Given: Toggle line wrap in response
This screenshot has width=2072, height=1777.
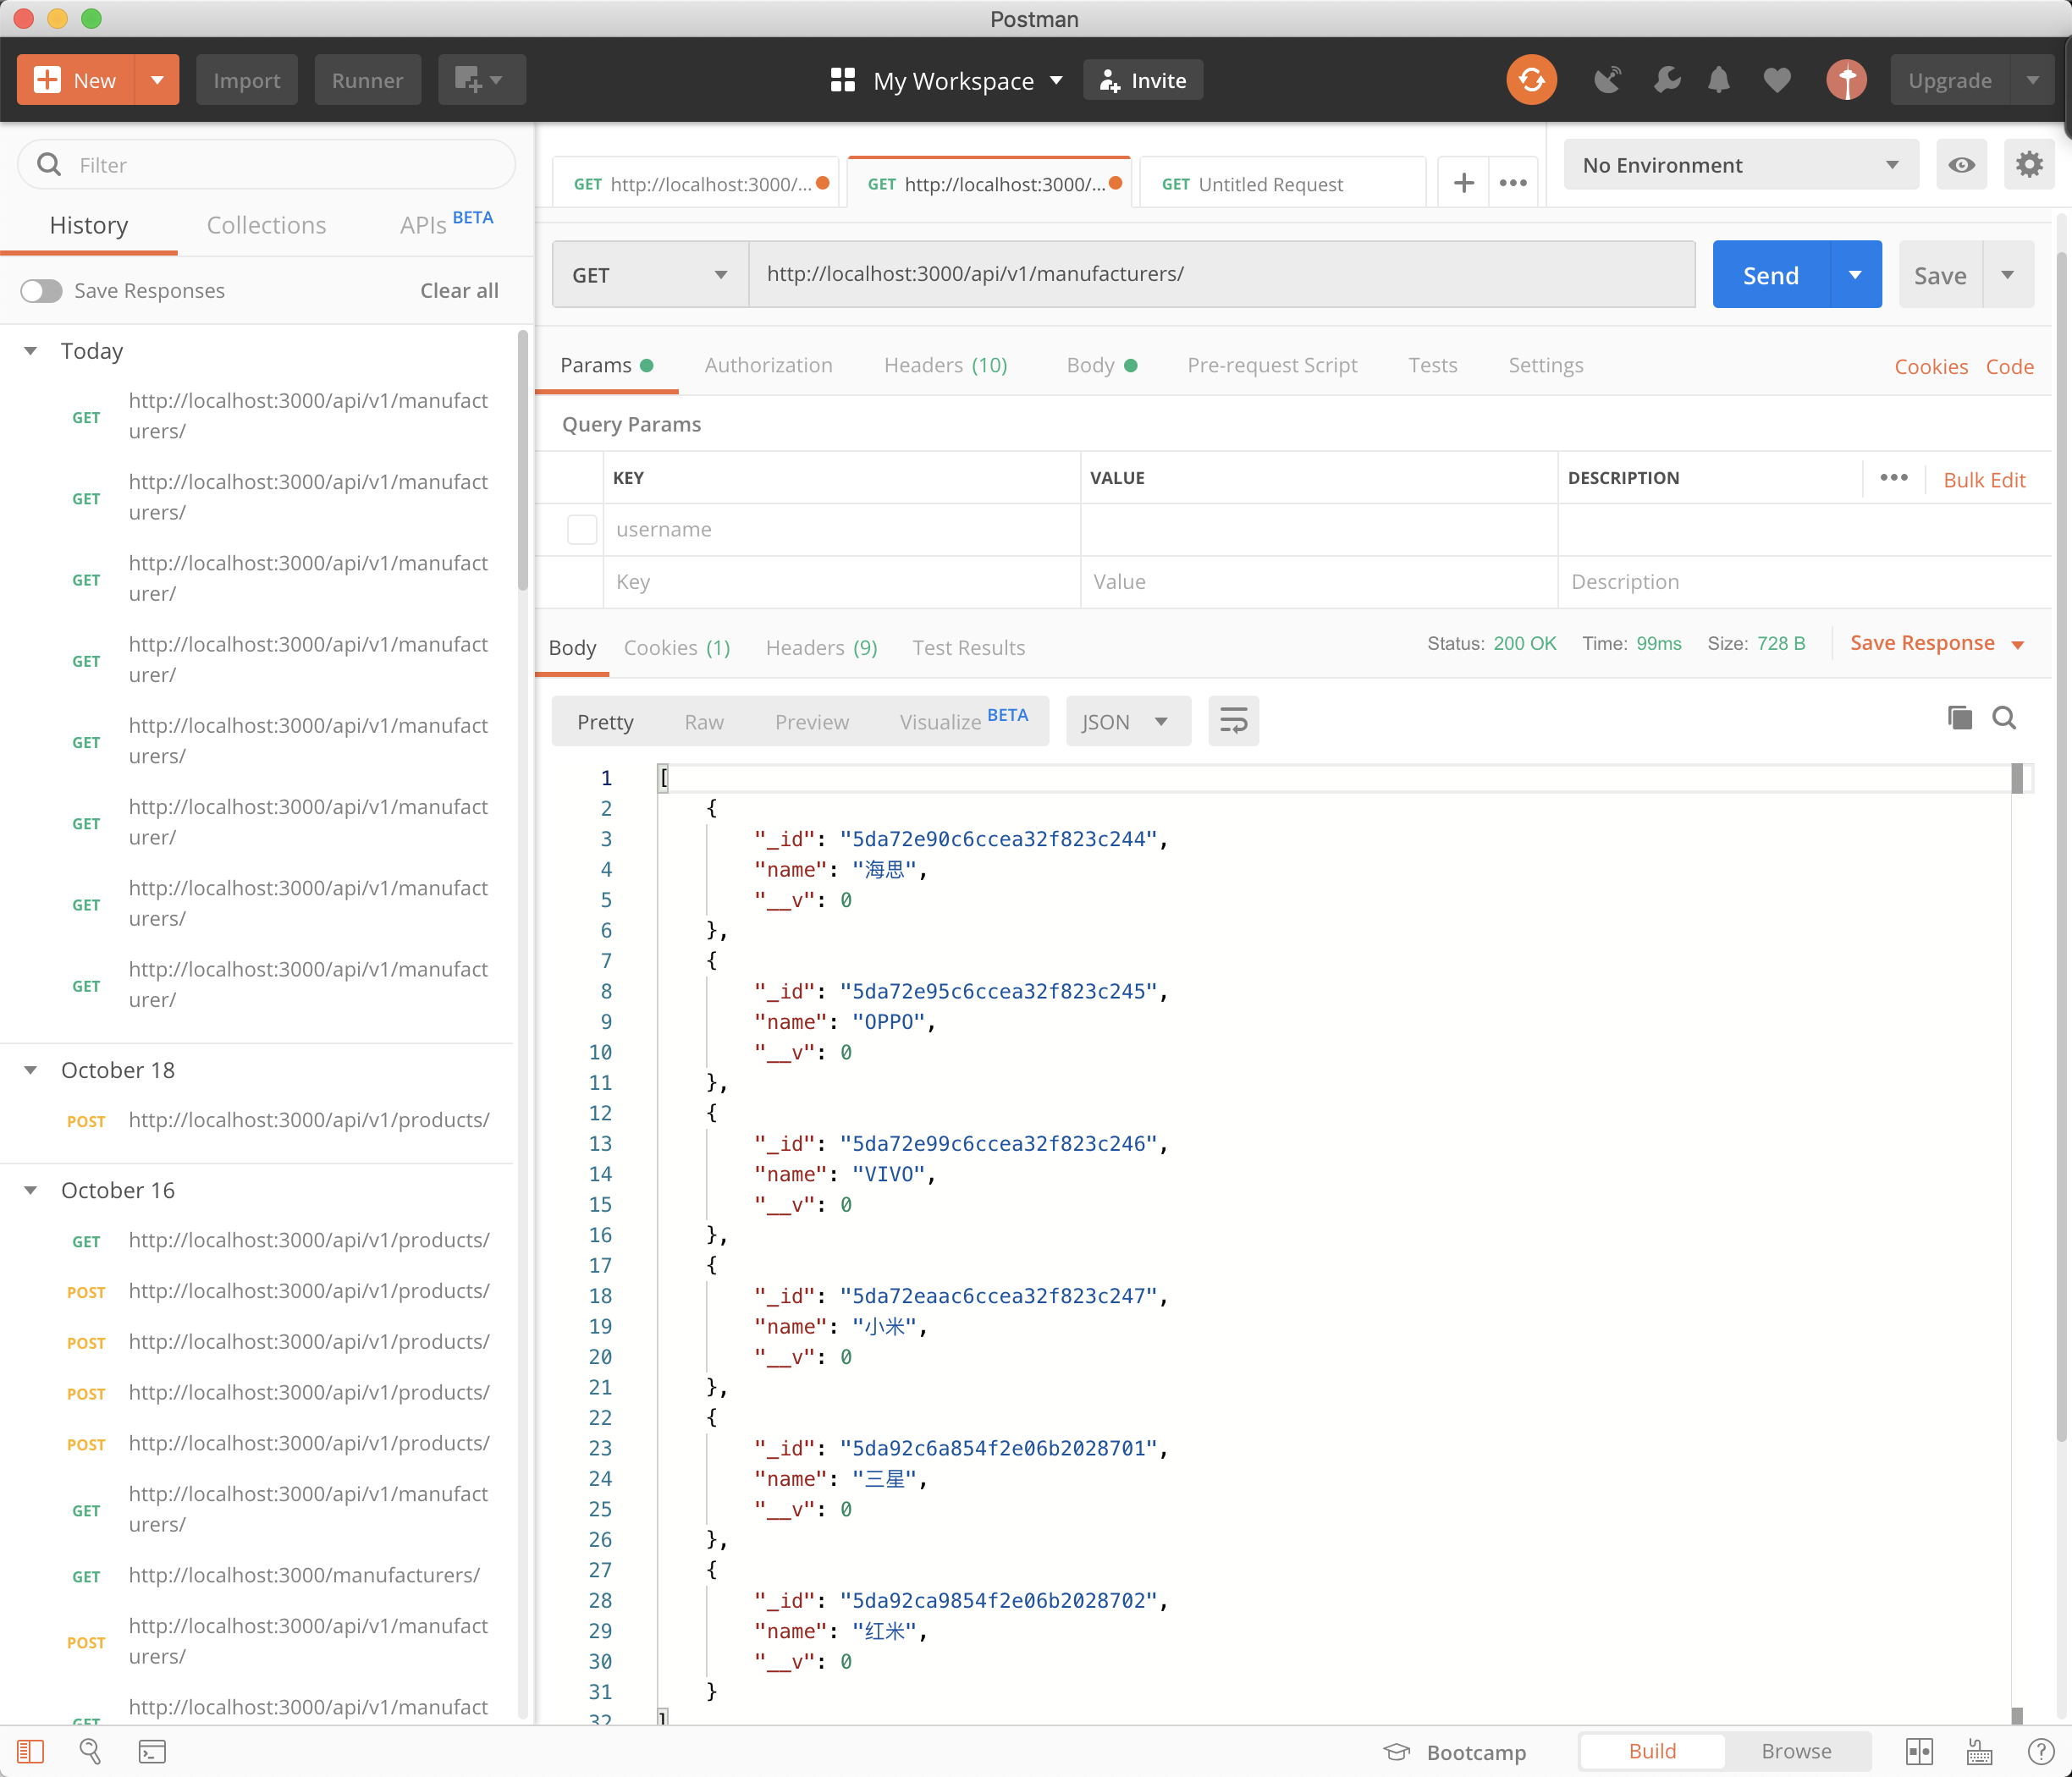Looking at the screenshot, I should pos(1233,721).
